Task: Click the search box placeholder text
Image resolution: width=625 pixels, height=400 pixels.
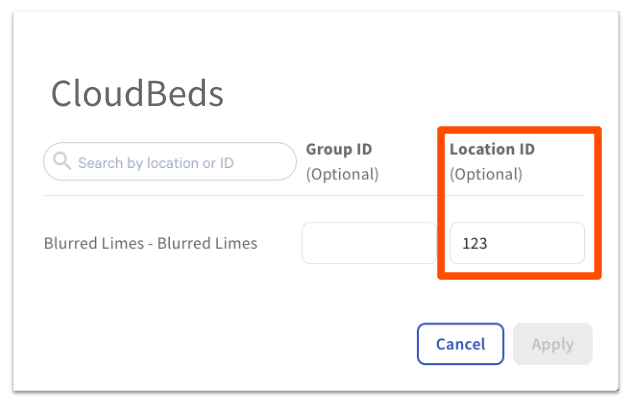Action: tap(155, 162)
